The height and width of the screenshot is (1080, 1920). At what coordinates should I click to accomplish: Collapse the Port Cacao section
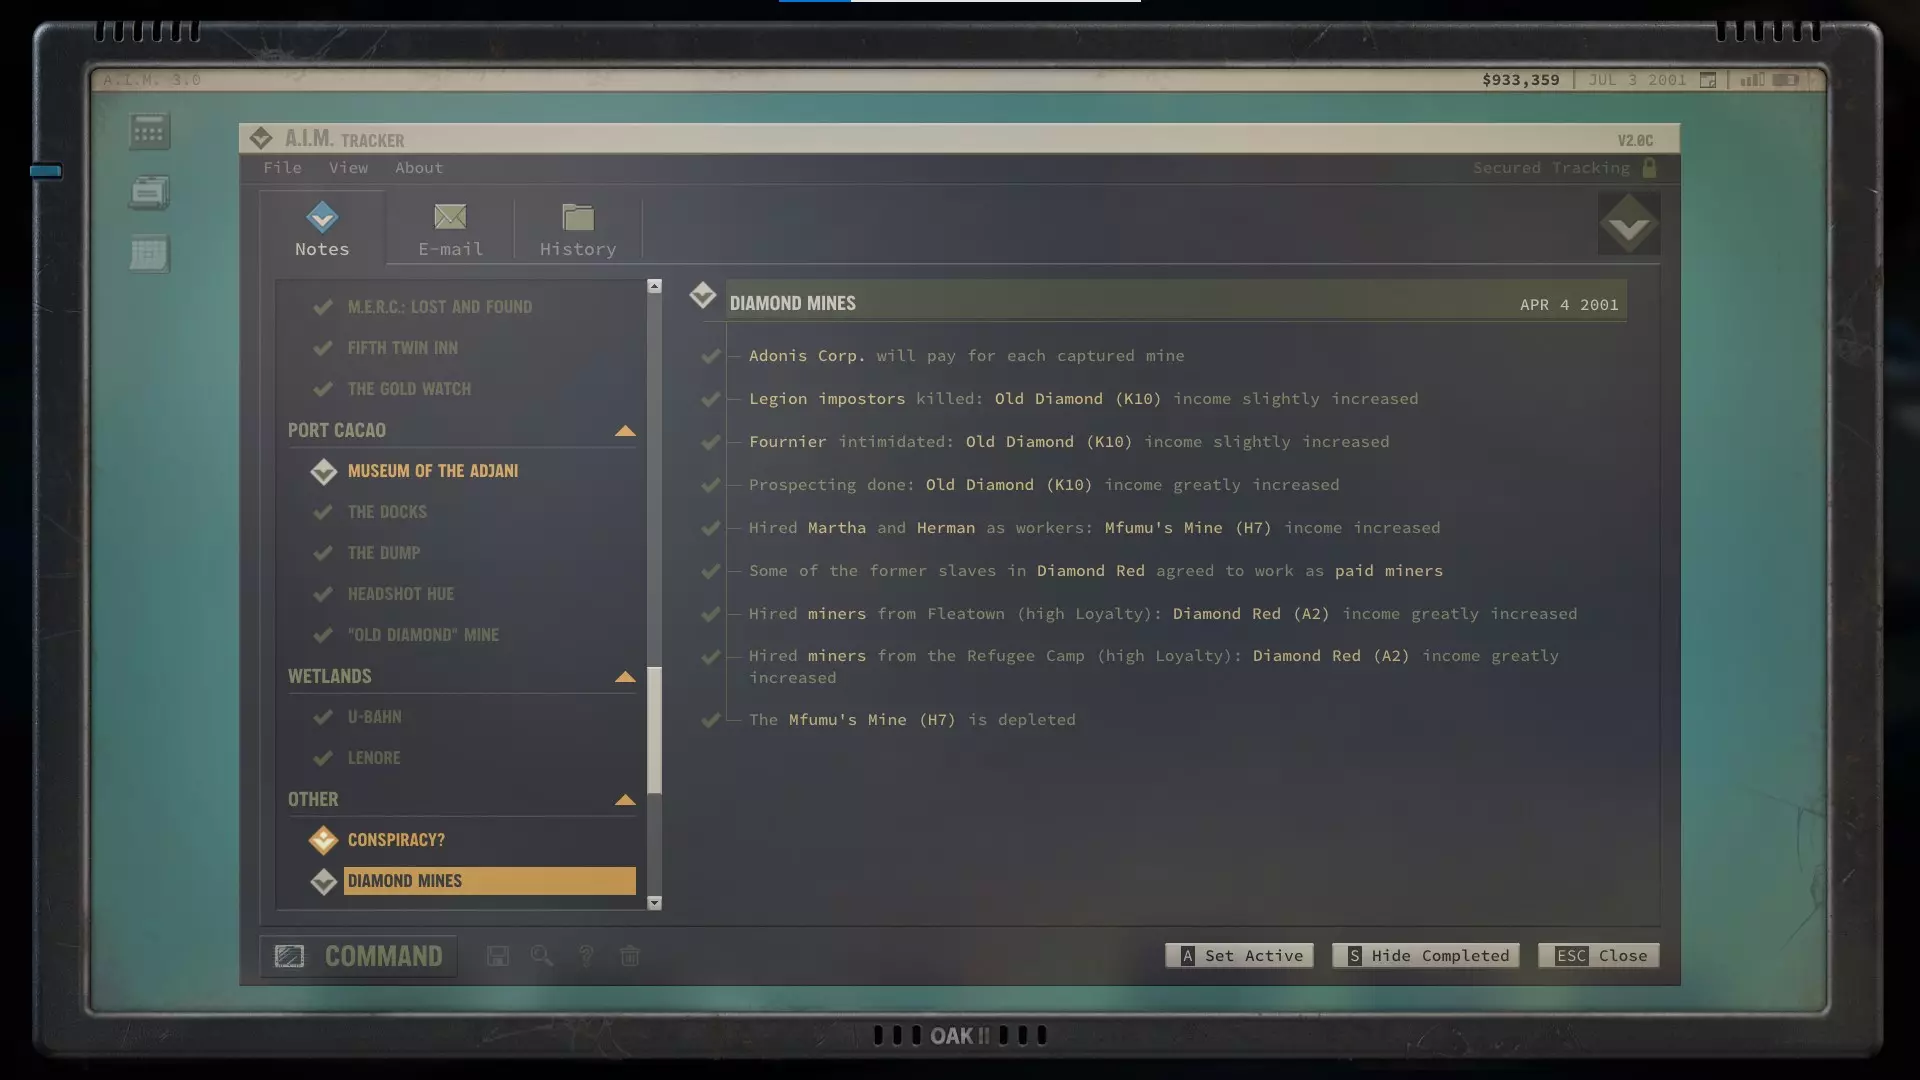tap(625, 431)
